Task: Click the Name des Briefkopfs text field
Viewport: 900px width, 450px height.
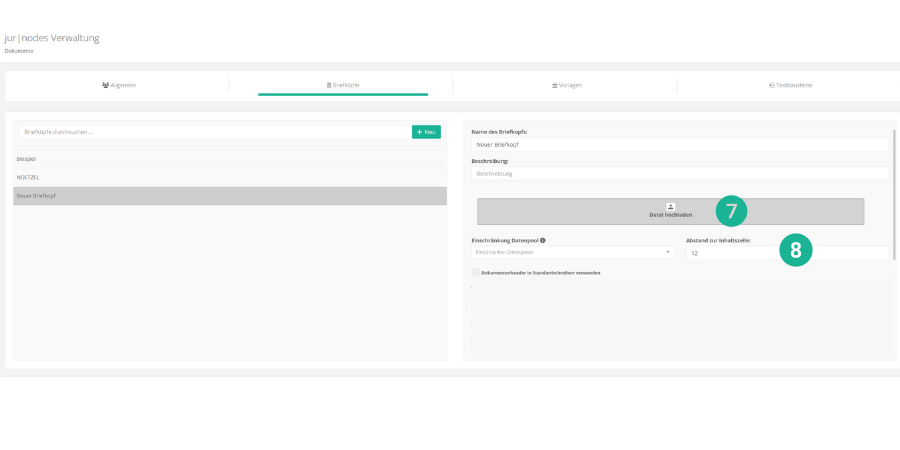Action: click(x=679, y=144)
